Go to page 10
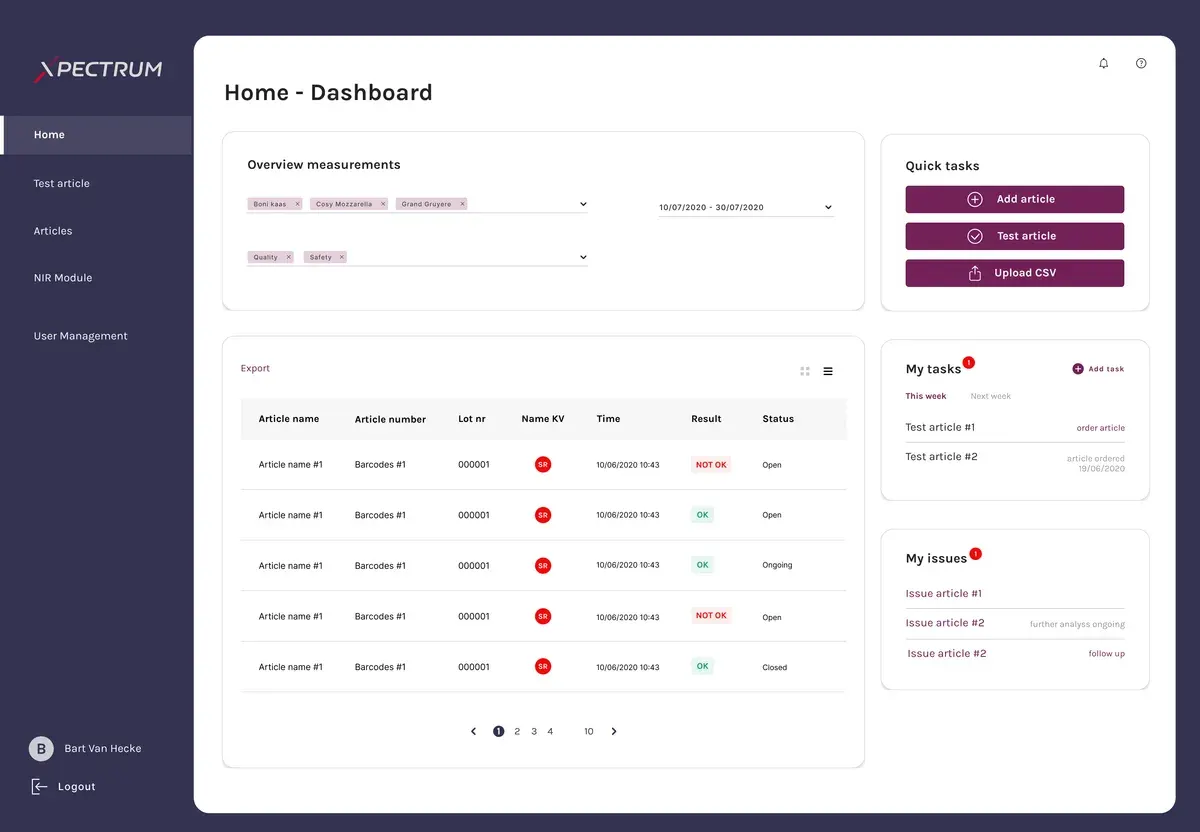Image resolution: width=1200 pixels, height=832 pixels. pos(589,731)
